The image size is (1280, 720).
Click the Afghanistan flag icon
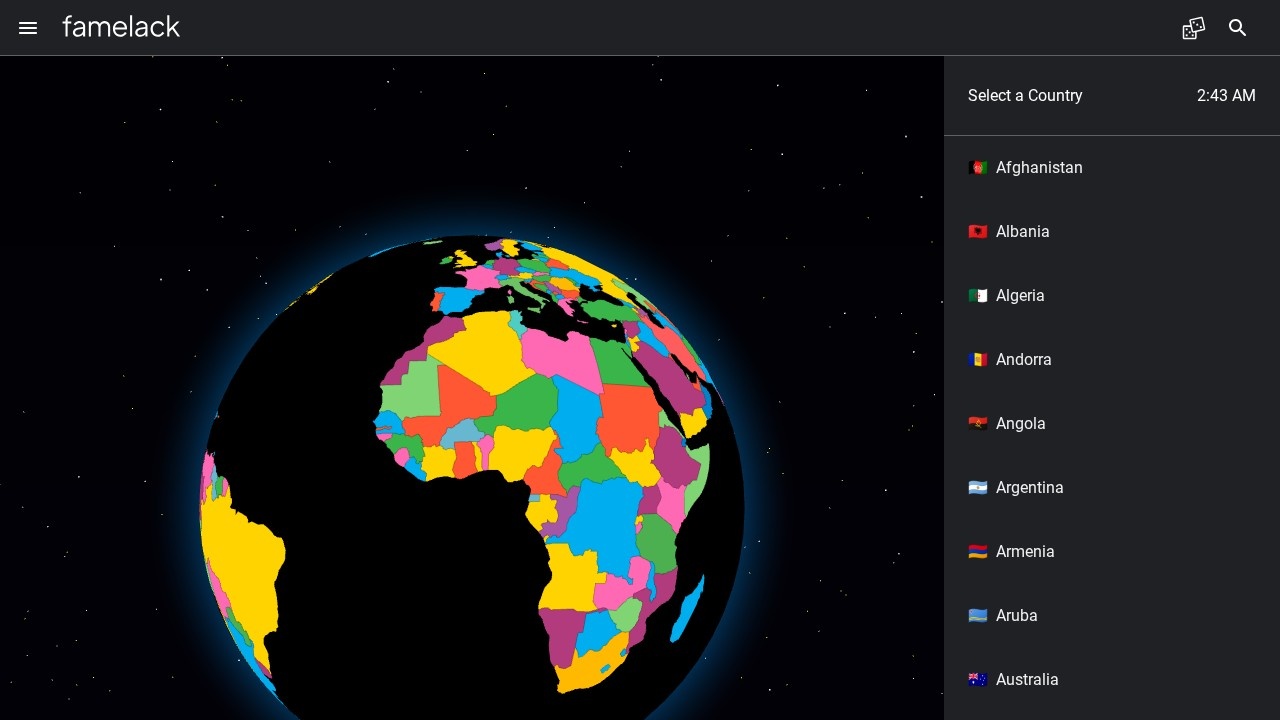978,168
